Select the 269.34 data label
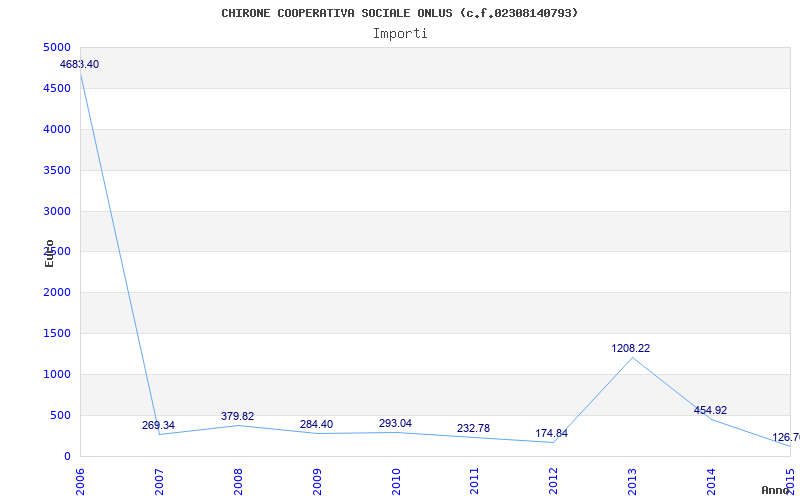 coord(158,425)
